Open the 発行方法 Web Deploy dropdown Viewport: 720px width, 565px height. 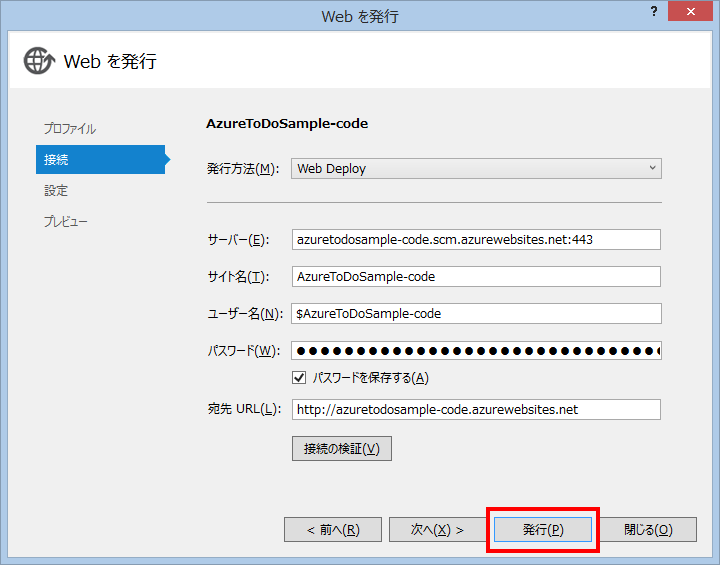476,169
